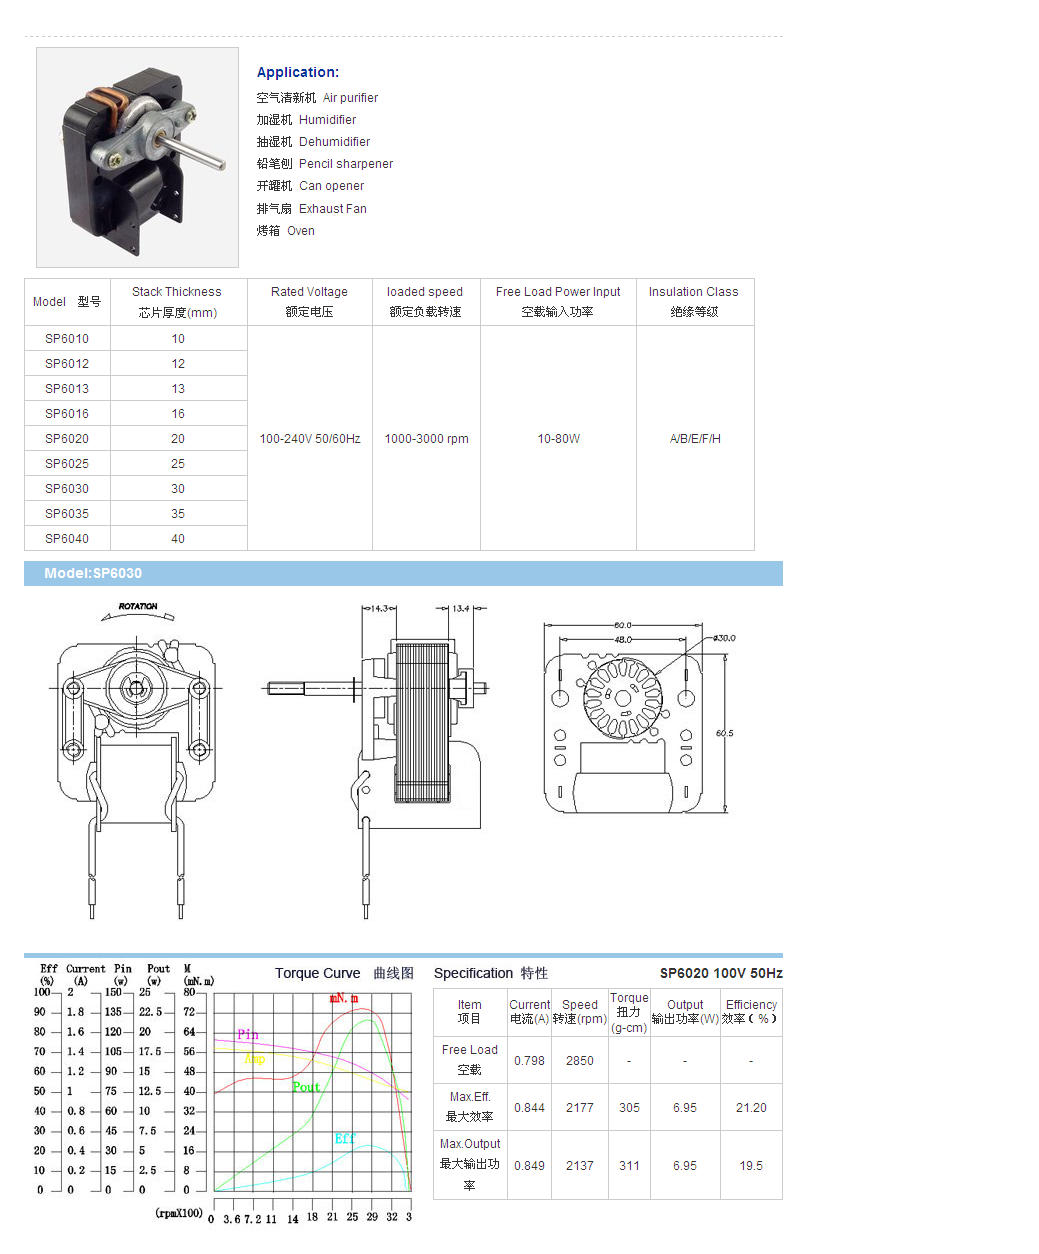Select the Humidifier application line
1039x1254 pixels.
306,120
